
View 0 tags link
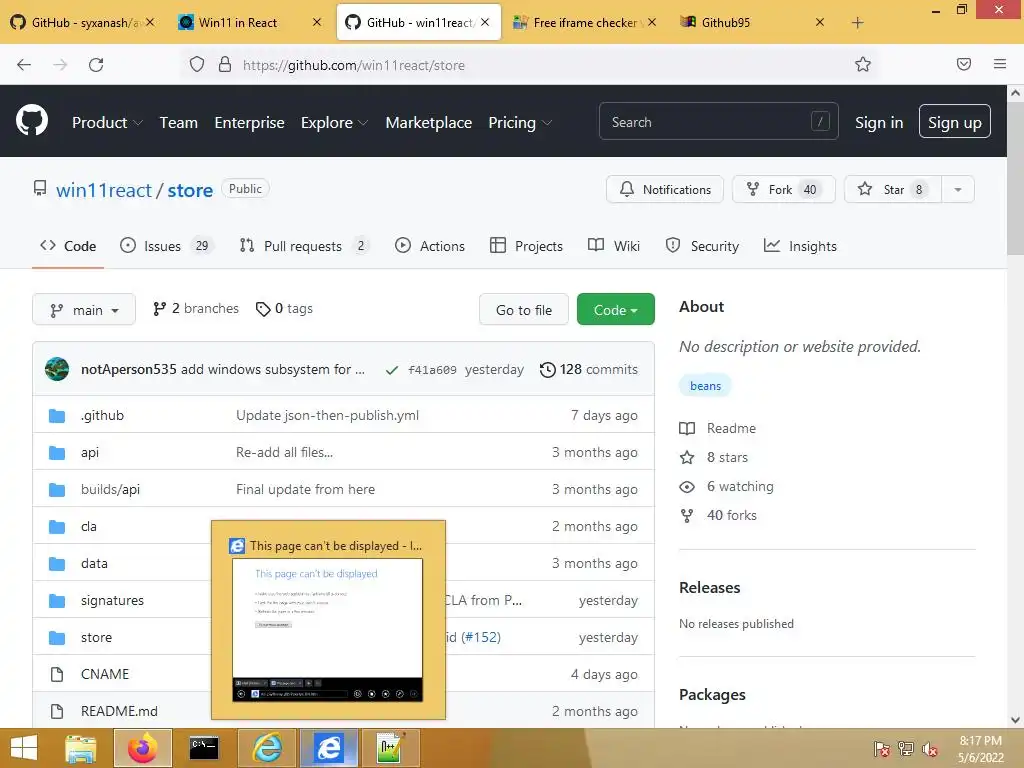coord(284,309)
